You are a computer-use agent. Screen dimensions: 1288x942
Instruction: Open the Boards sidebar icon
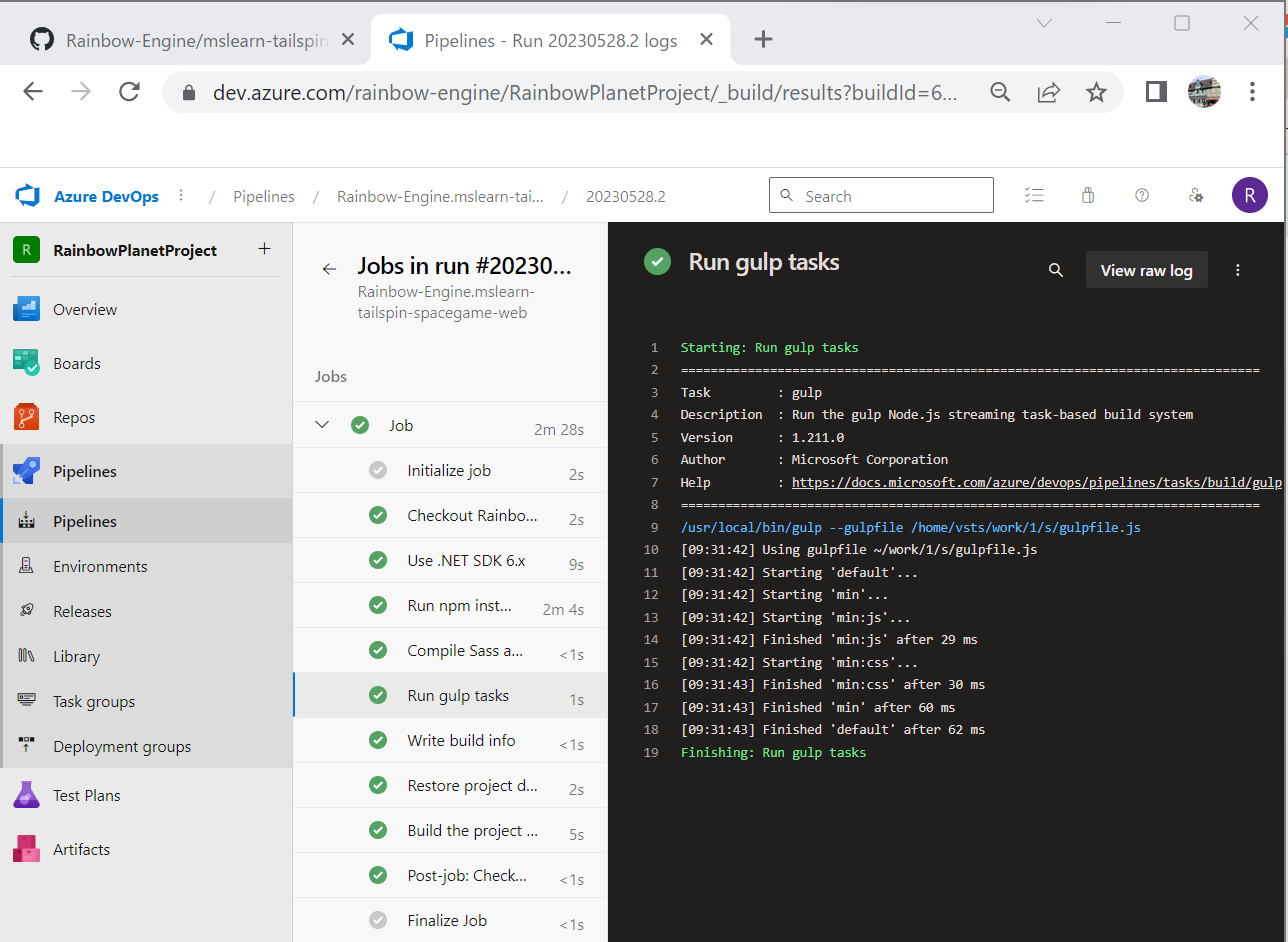(x=26, y=364)
